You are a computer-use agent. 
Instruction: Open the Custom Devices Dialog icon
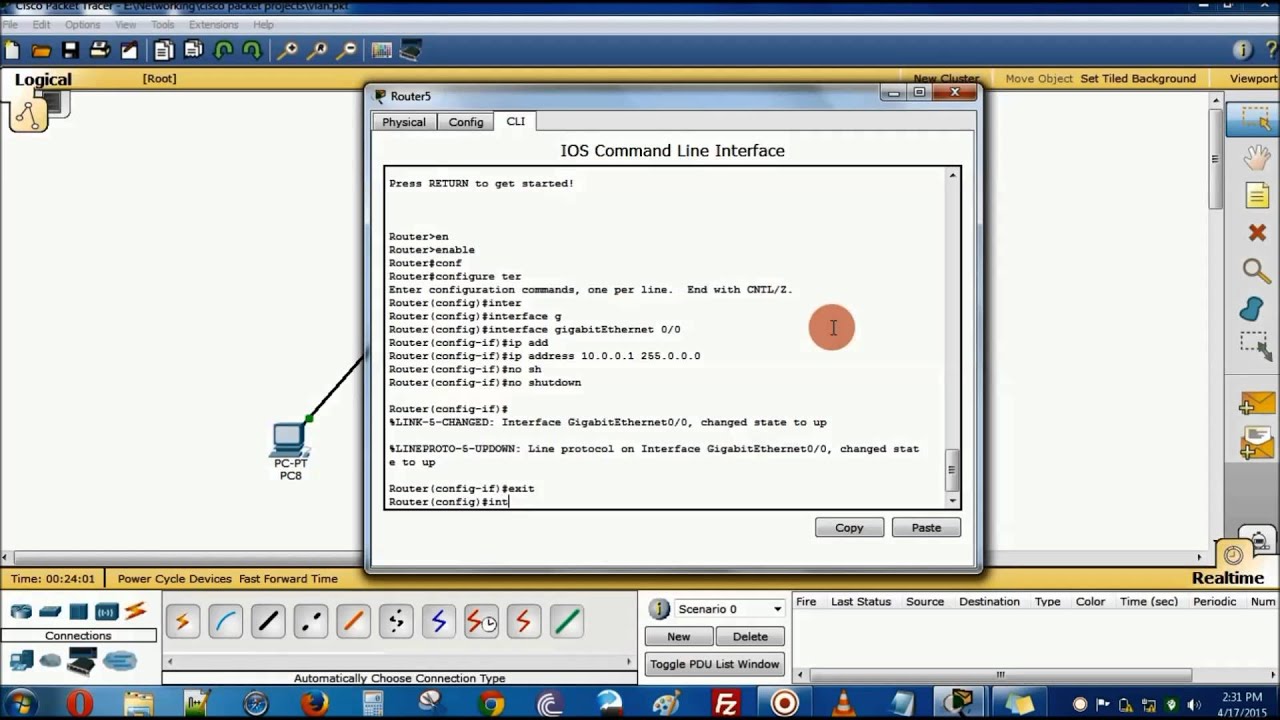411,50
